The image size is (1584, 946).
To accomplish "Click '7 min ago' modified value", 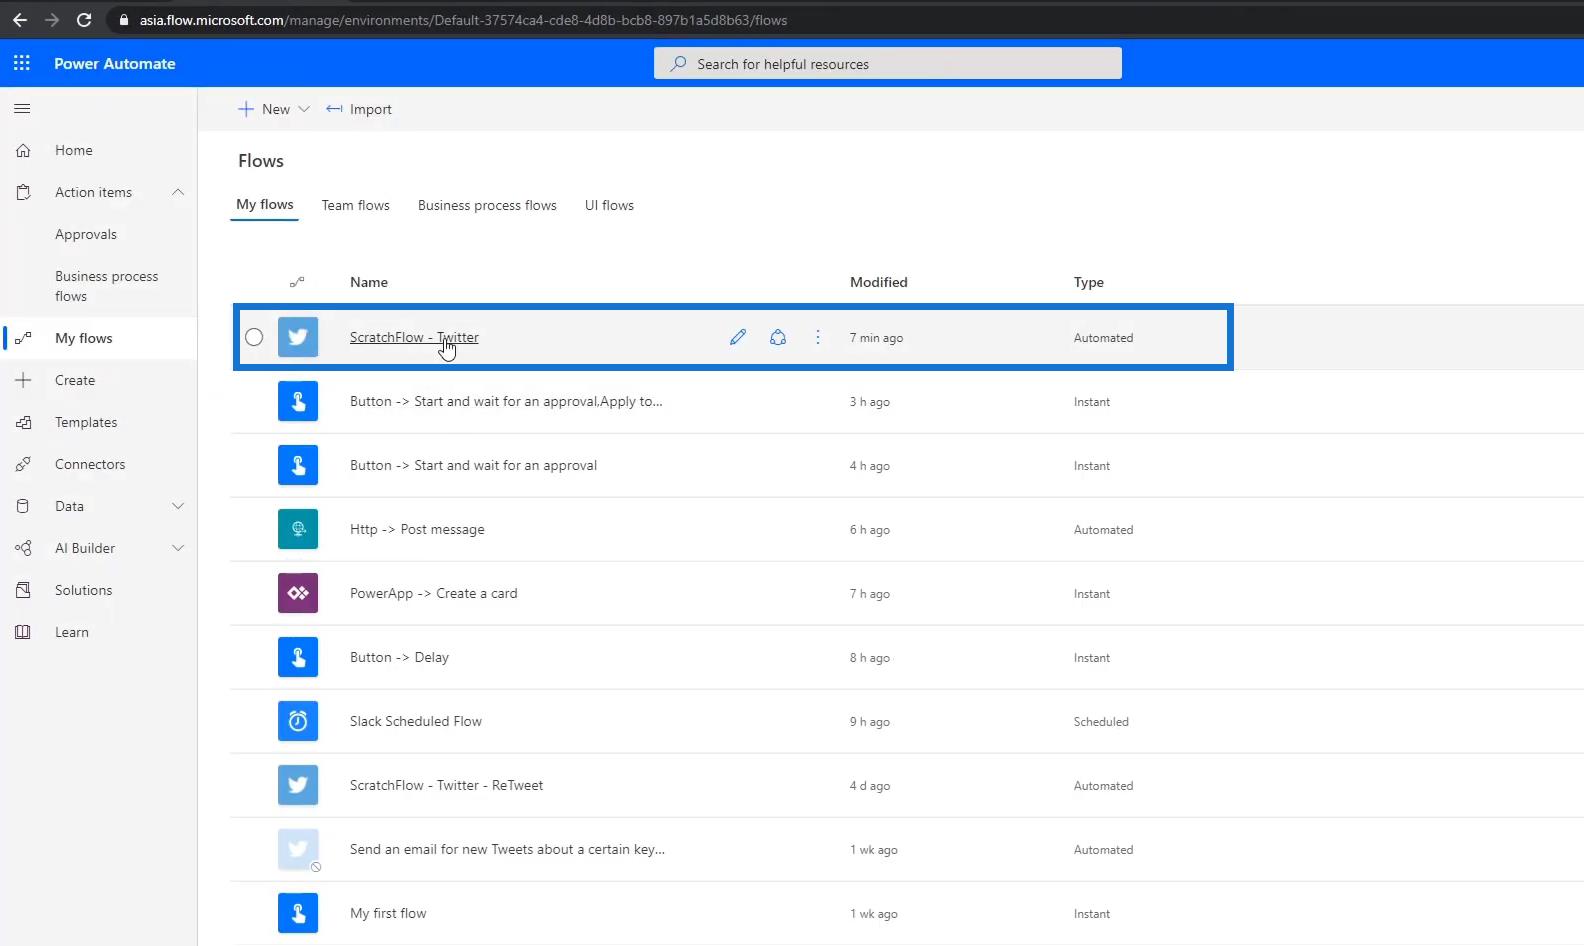I will (x=876, y=338).
